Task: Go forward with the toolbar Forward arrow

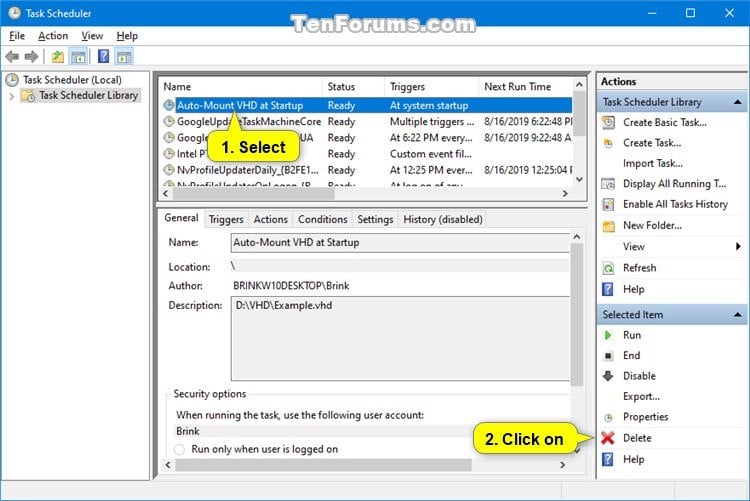Action: (x=32, y=57)
